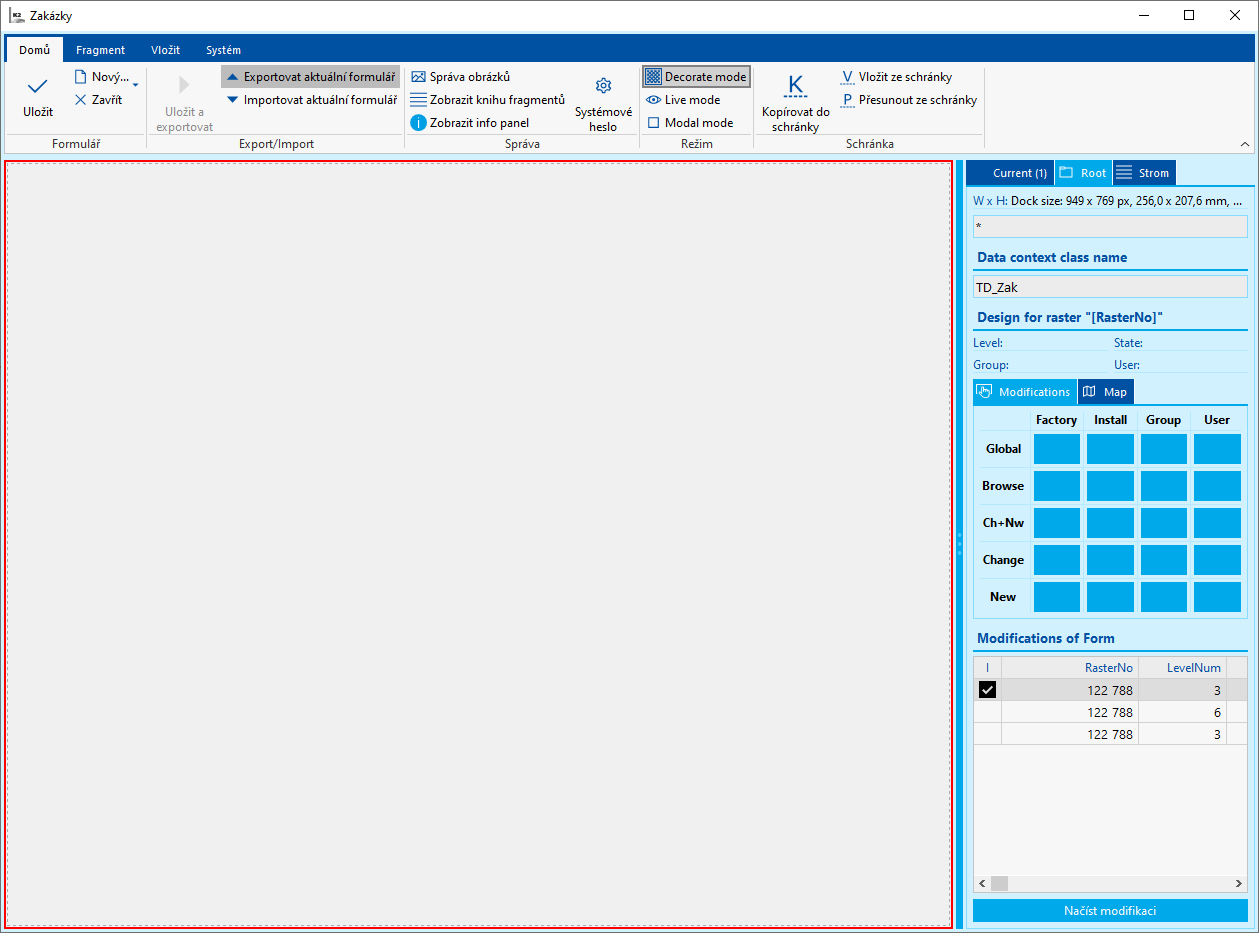Click the Global Install blue cell

(1110, 449)
